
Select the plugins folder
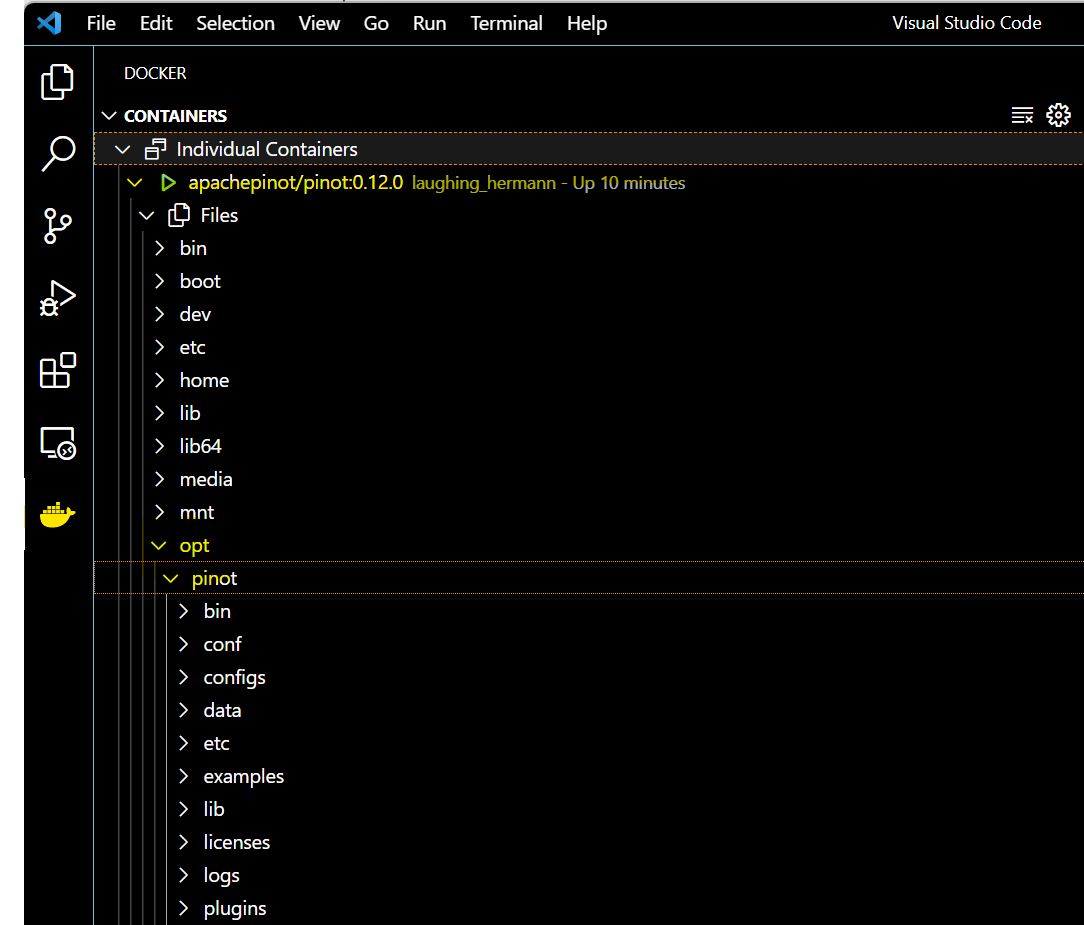coord(234,908)
